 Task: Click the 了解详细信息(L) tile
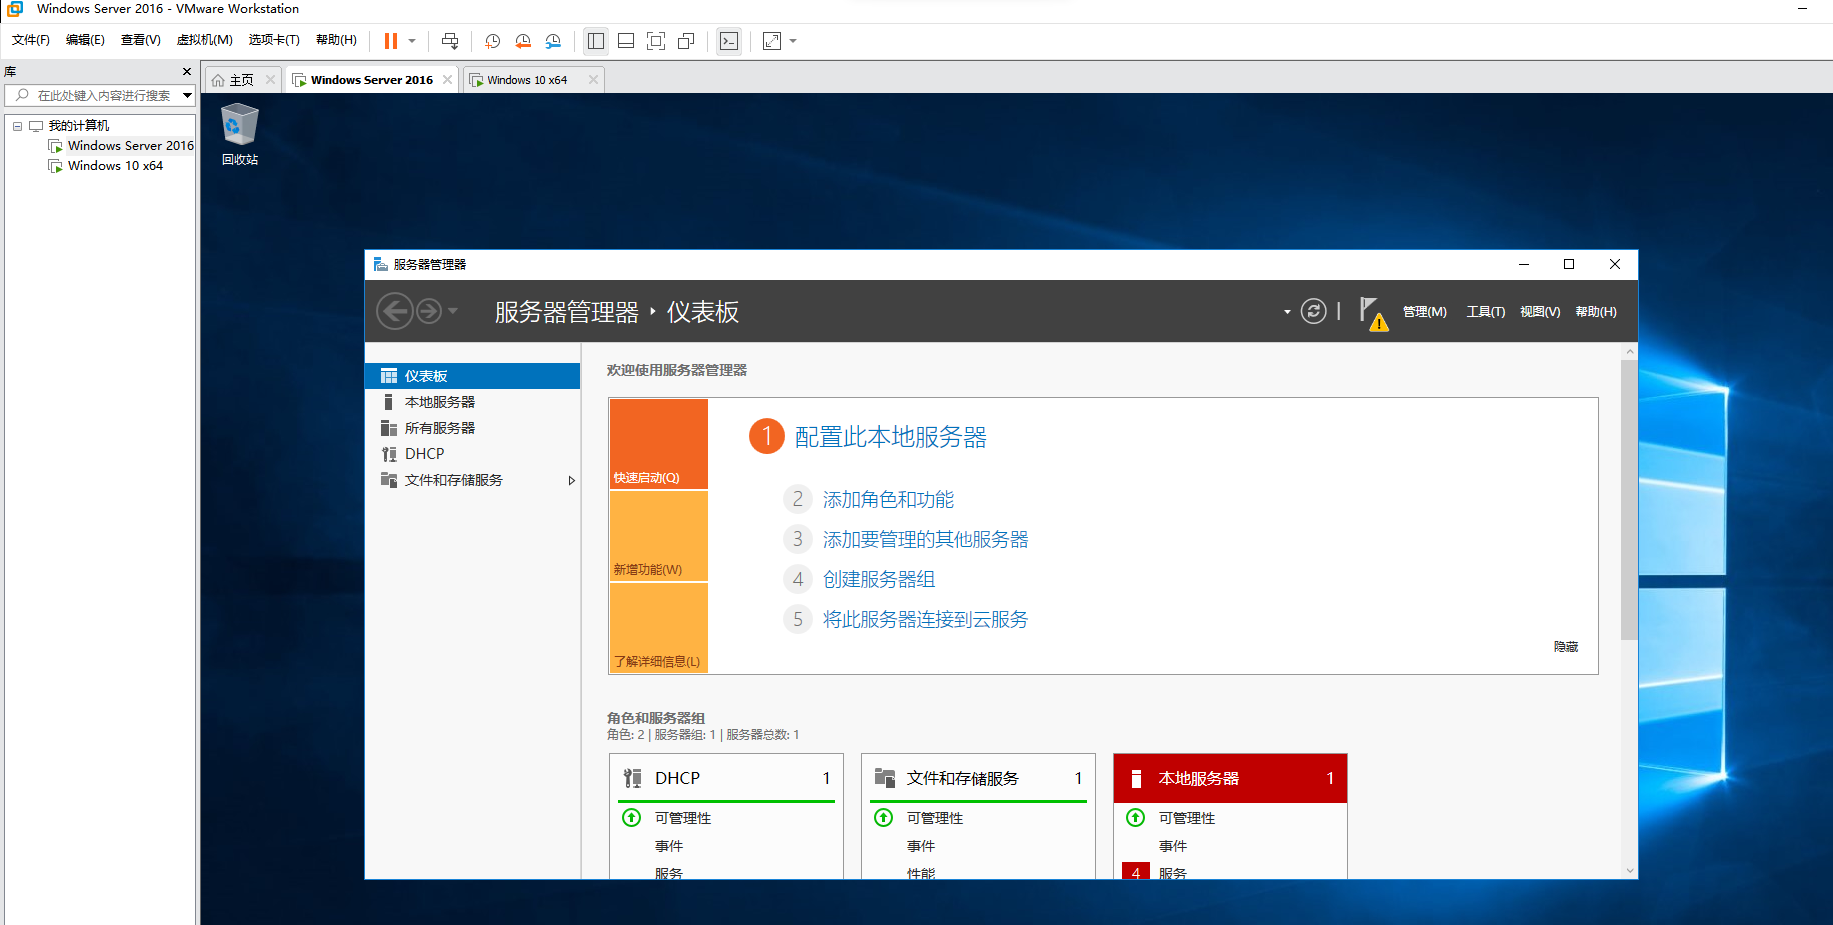658,628
